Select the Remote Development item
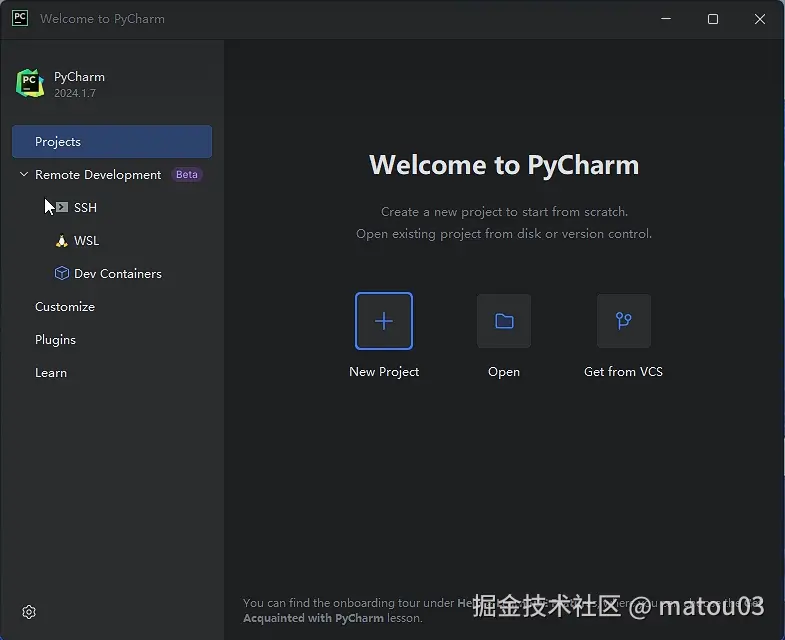 coord(98,174)
